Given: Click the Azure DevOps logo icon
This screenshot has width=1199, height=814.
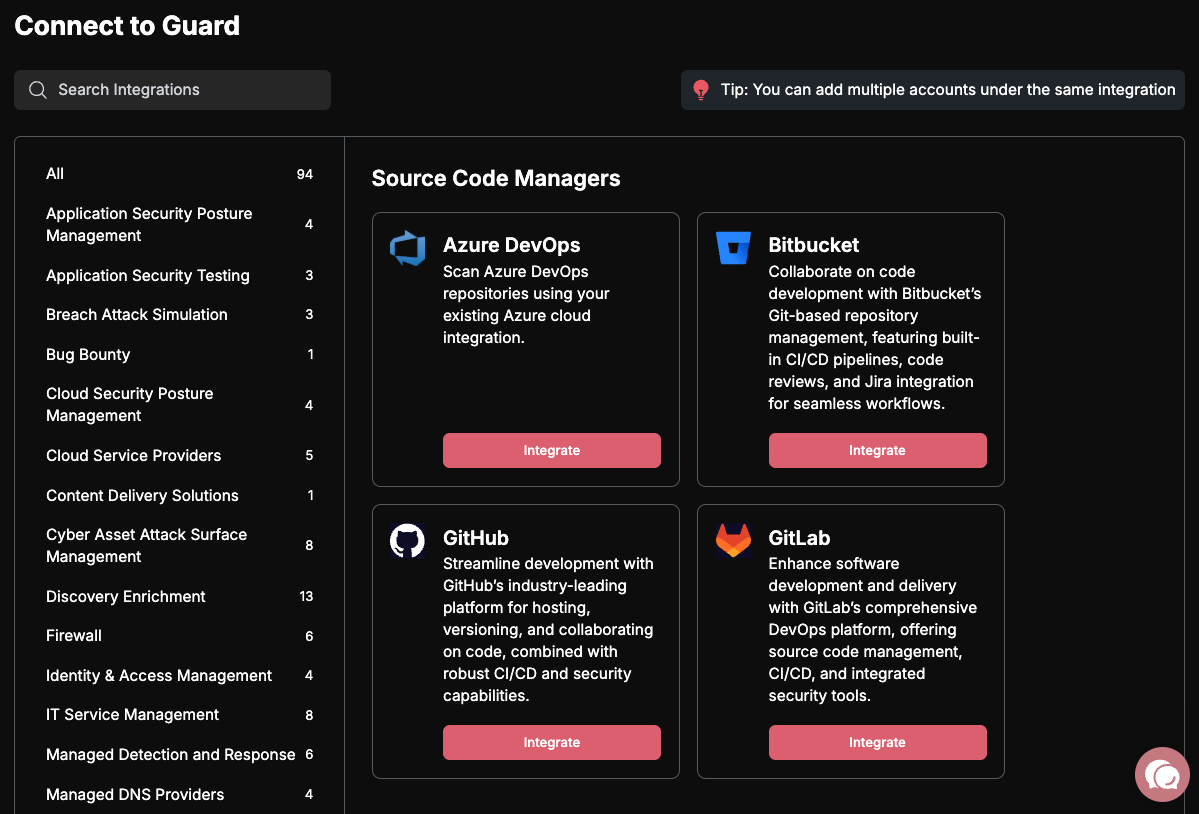Looking at the screenshot, I should click(408, 248).
